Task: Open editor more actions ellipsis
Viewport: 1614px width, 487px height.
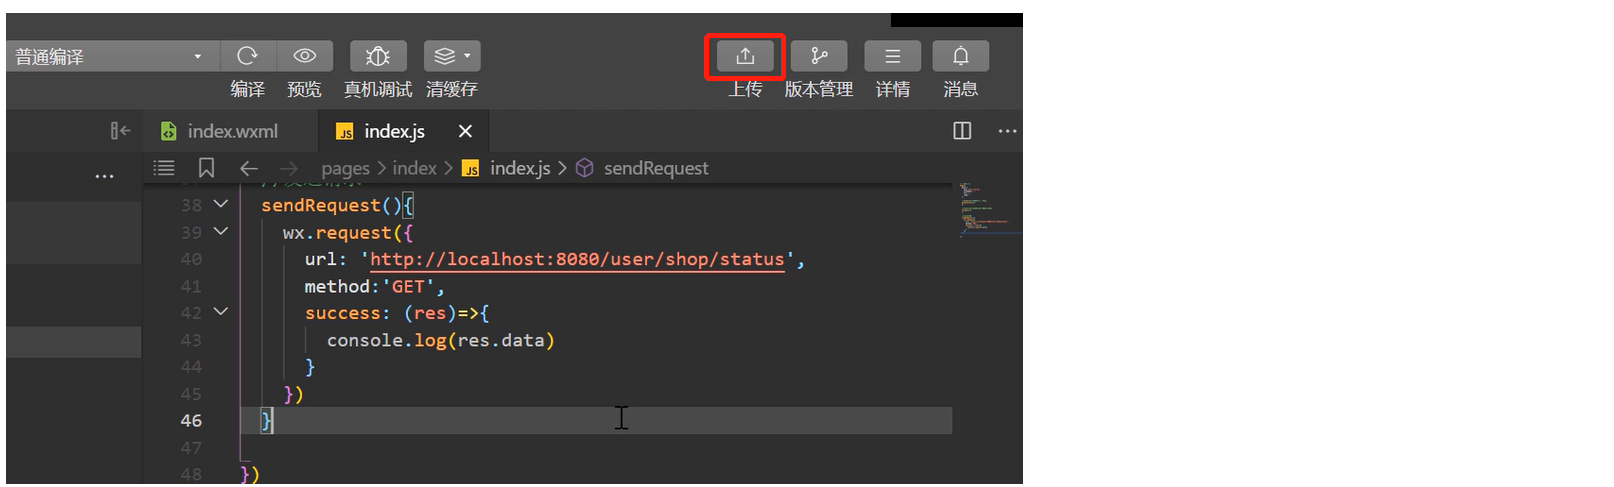Action: coord(1007,131)
